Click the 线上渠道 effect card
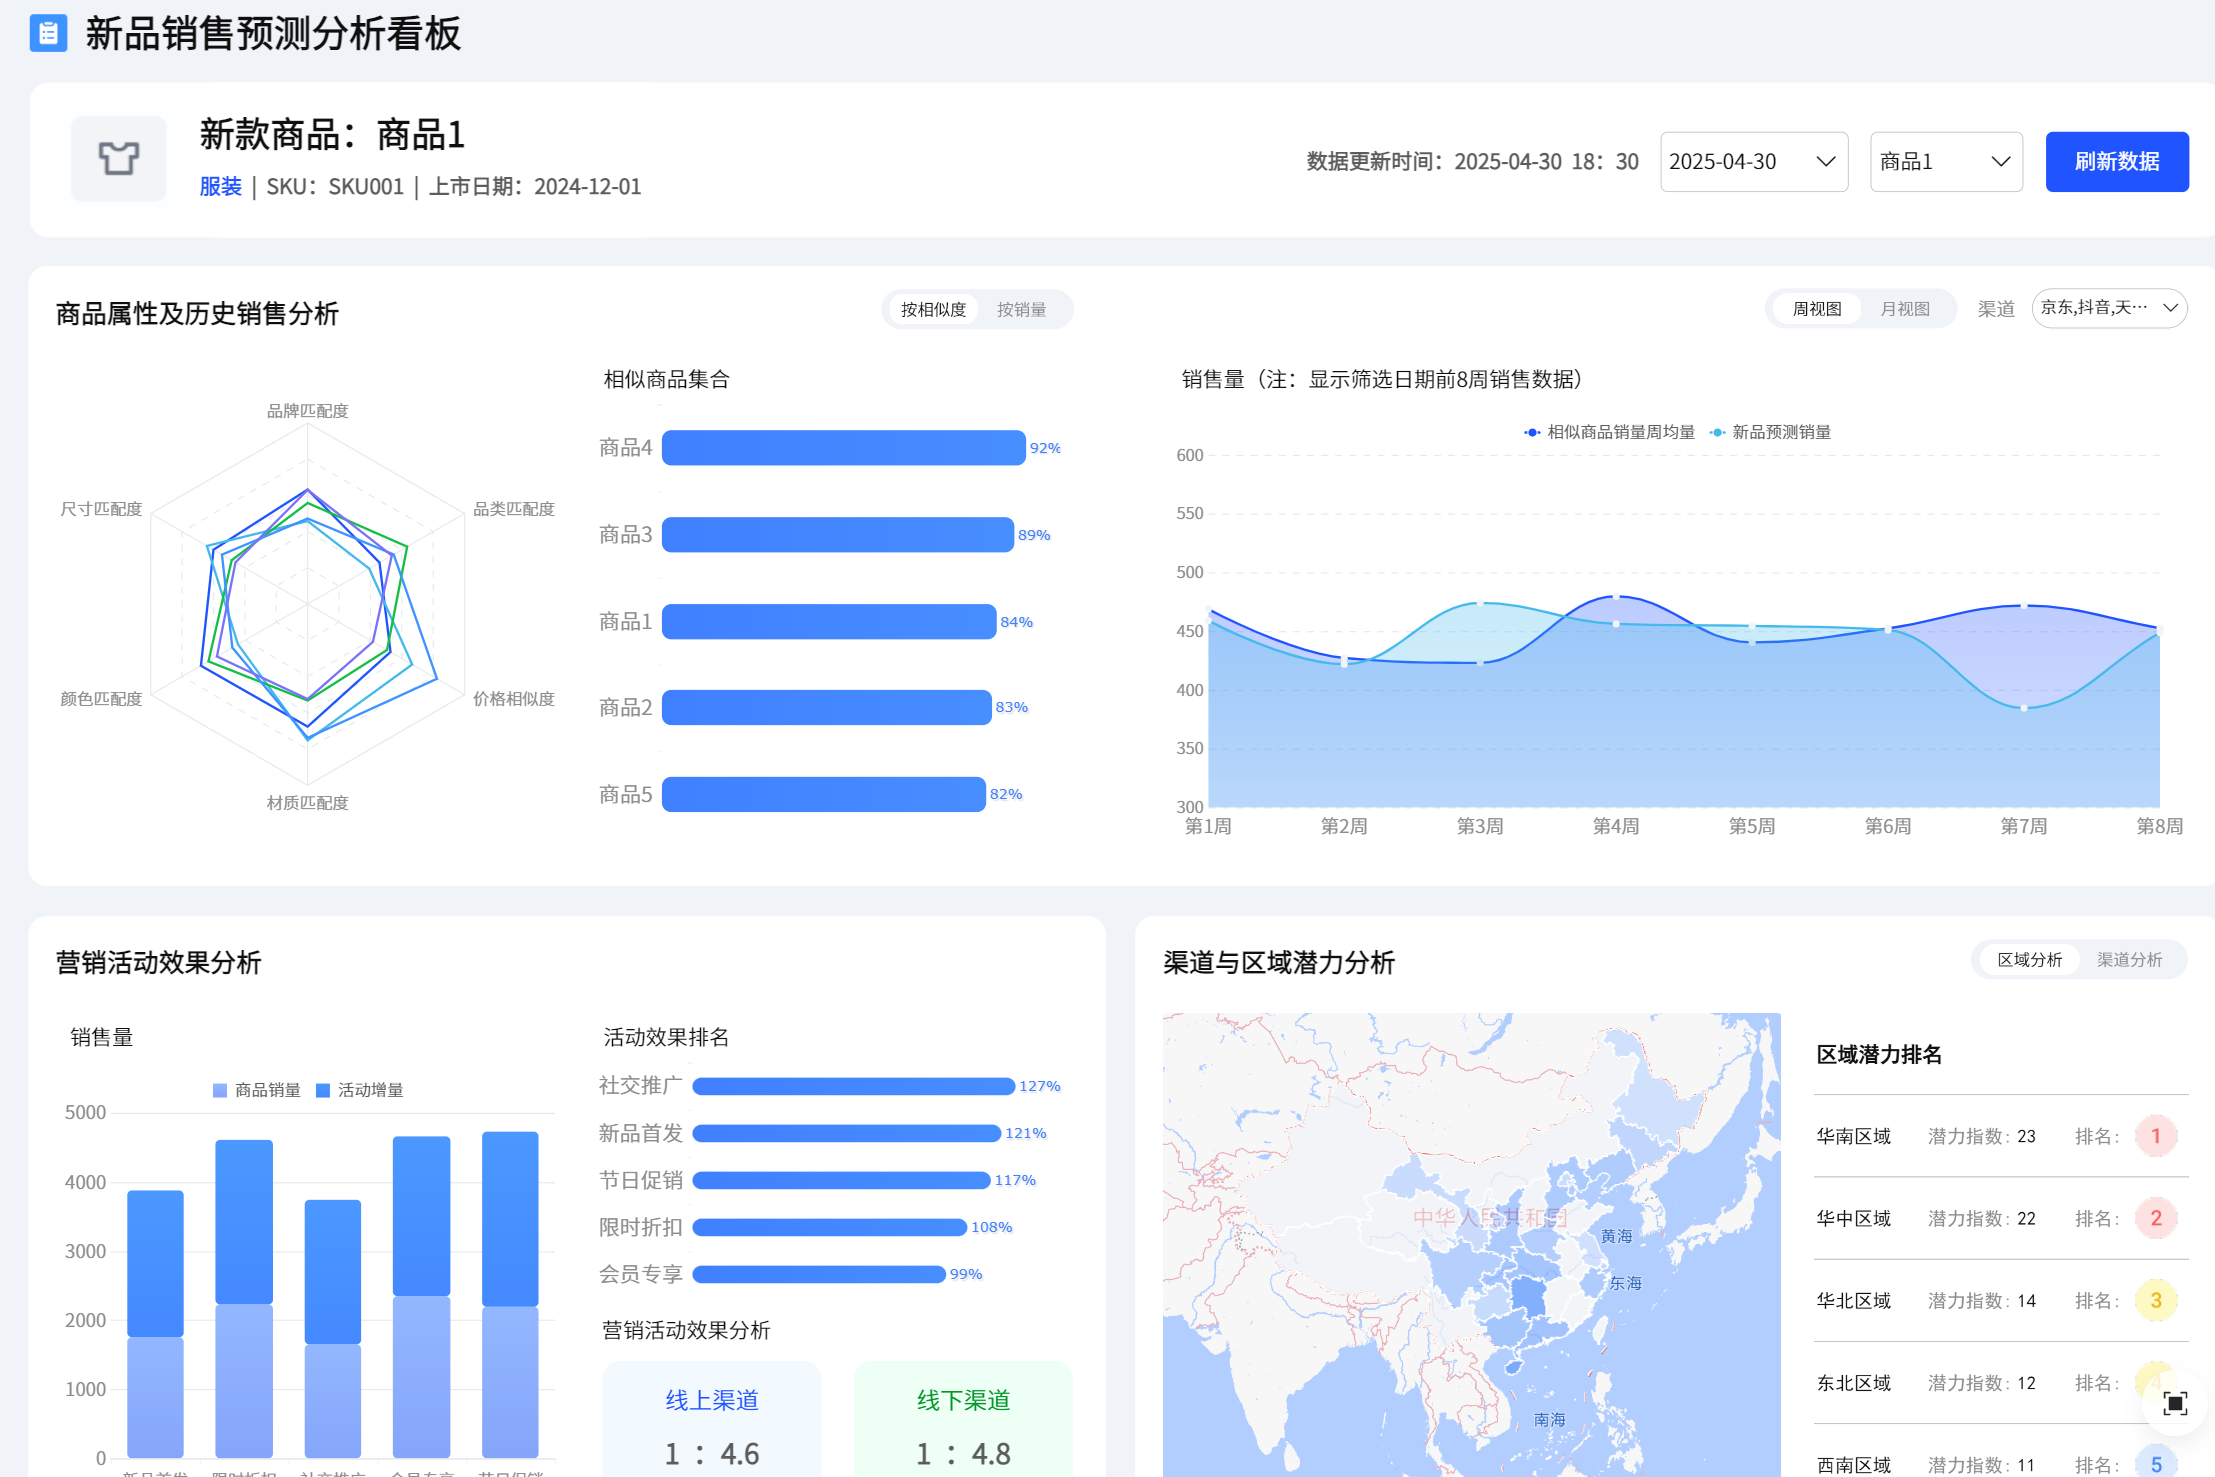Image resolution: width=2215 pixels, height=1477 pixels. [x=712, y=1420]
